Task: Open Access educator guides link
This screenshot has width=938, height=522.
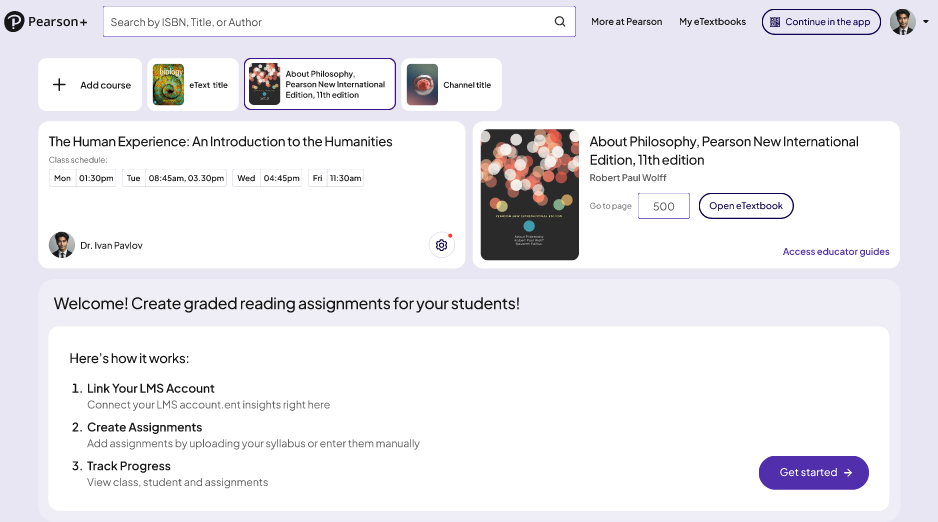Action: (836, 252)
